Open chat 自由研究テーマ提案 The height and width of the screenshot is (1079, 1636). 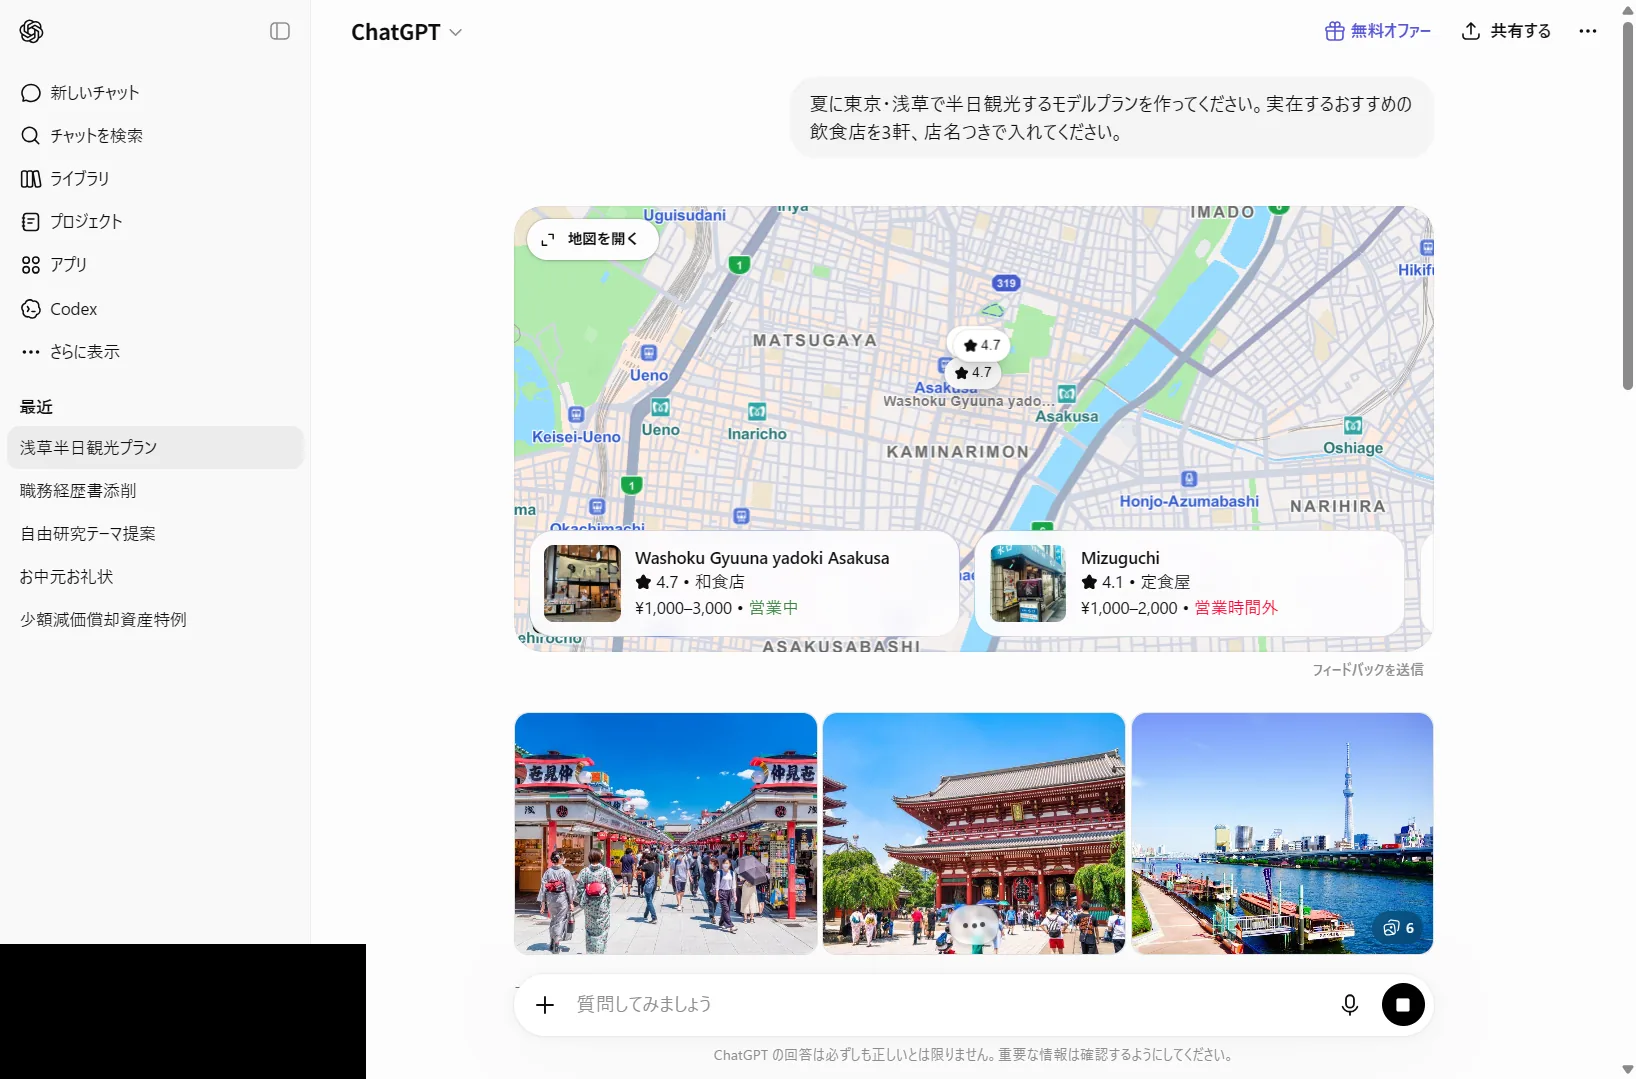155,534
